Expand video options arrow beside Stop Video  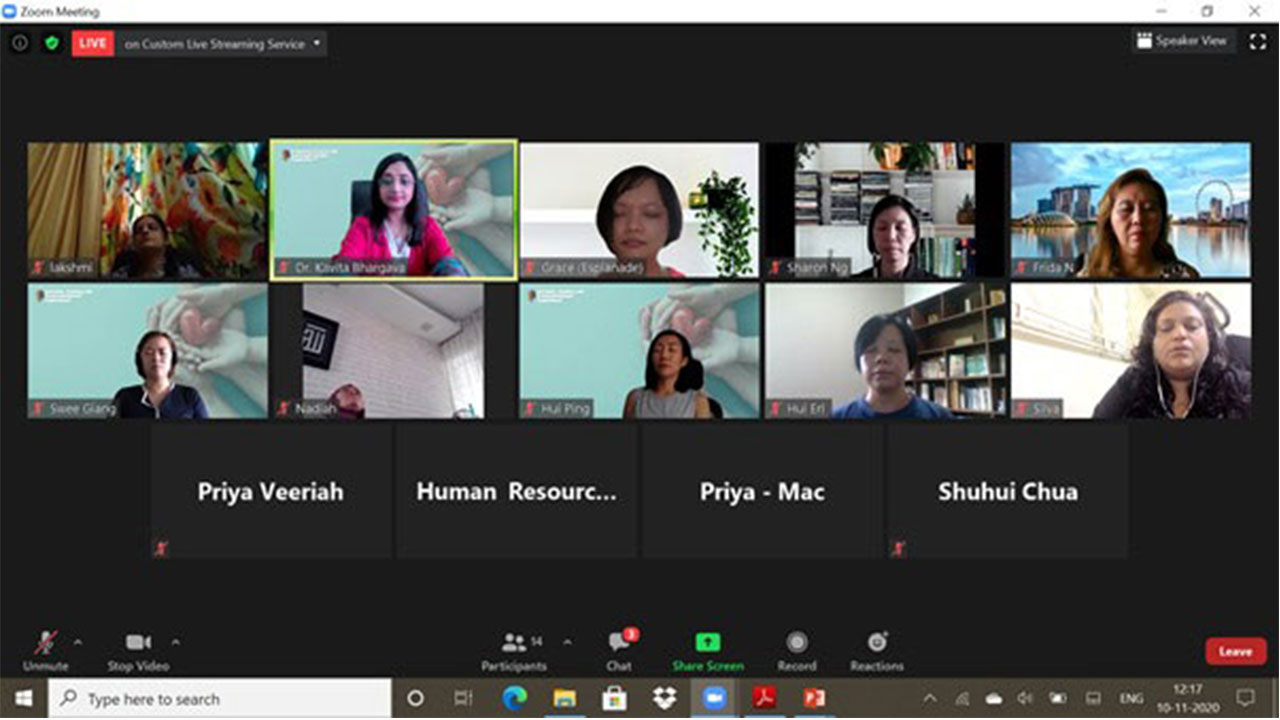click(176, 642)
